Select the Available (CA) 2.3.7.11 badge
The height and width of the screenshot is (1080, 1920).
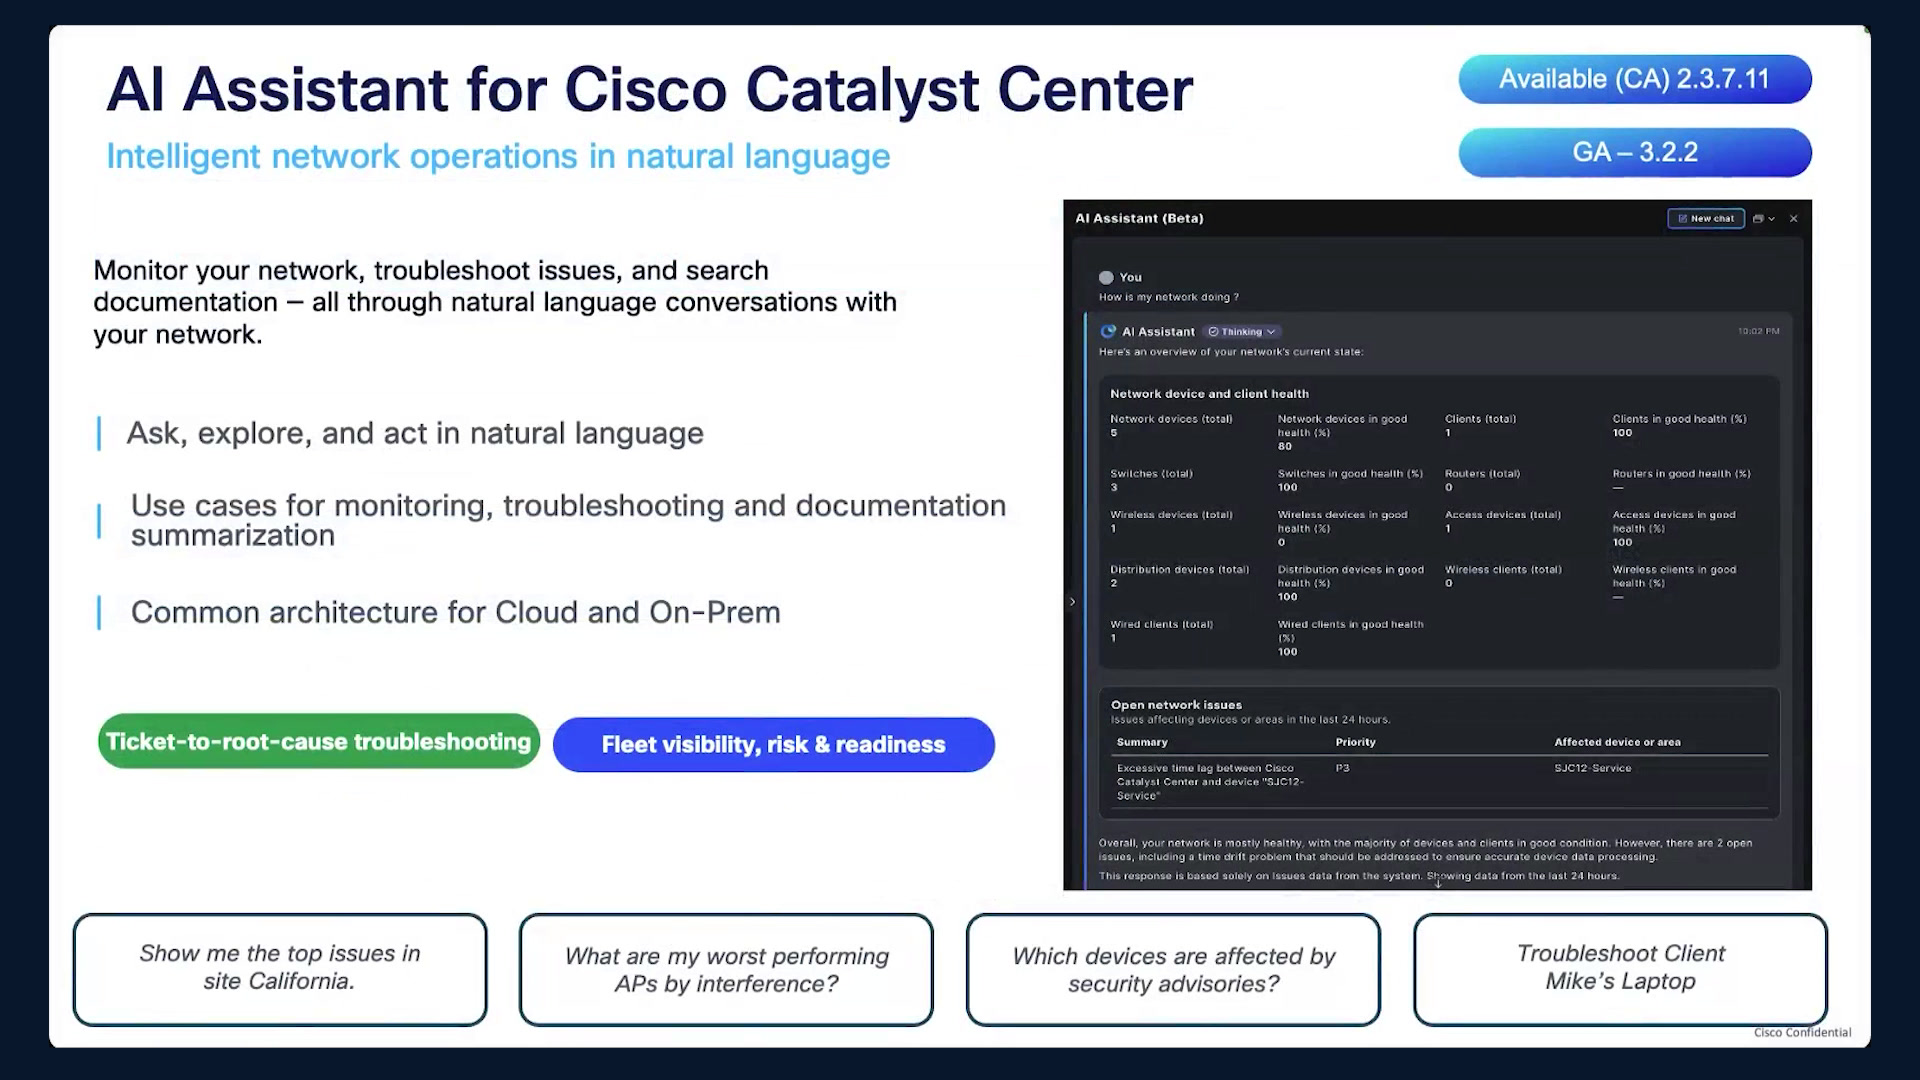click(1635, 79)
